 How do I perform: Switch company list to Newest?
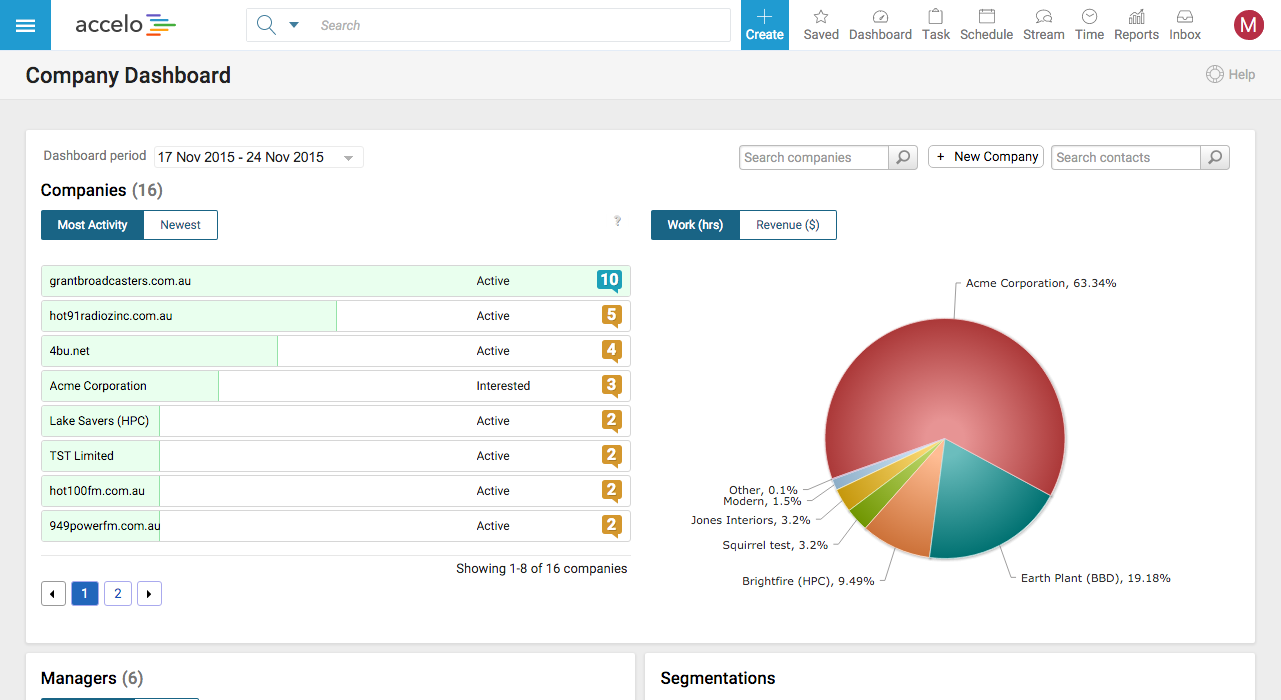pos(181,225)
